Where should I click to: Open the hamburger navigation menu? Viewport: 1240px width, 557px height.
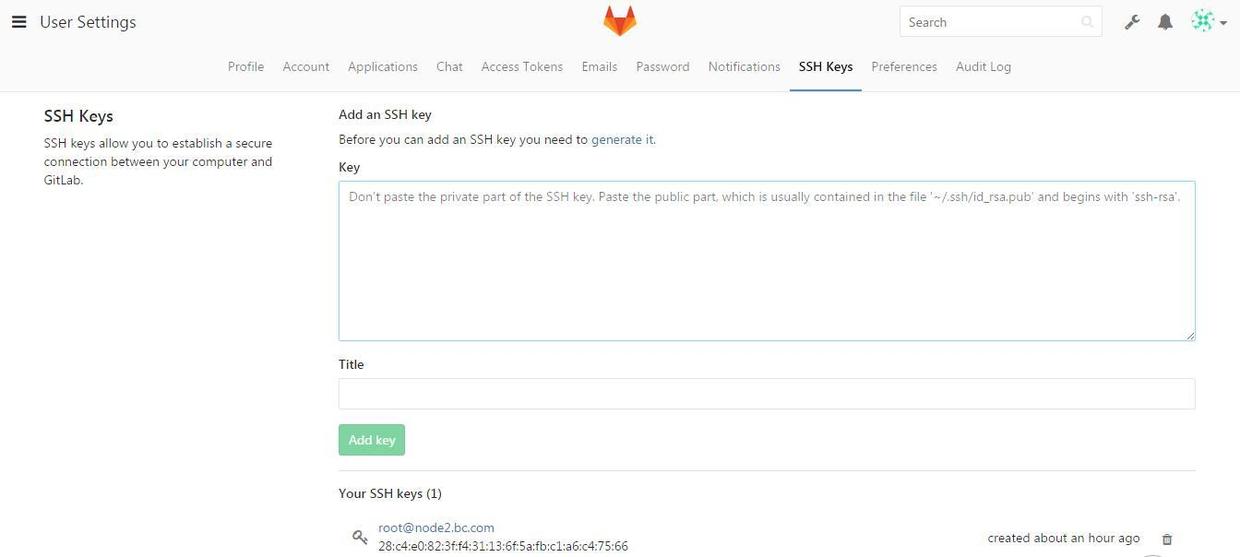click(19, 22)
